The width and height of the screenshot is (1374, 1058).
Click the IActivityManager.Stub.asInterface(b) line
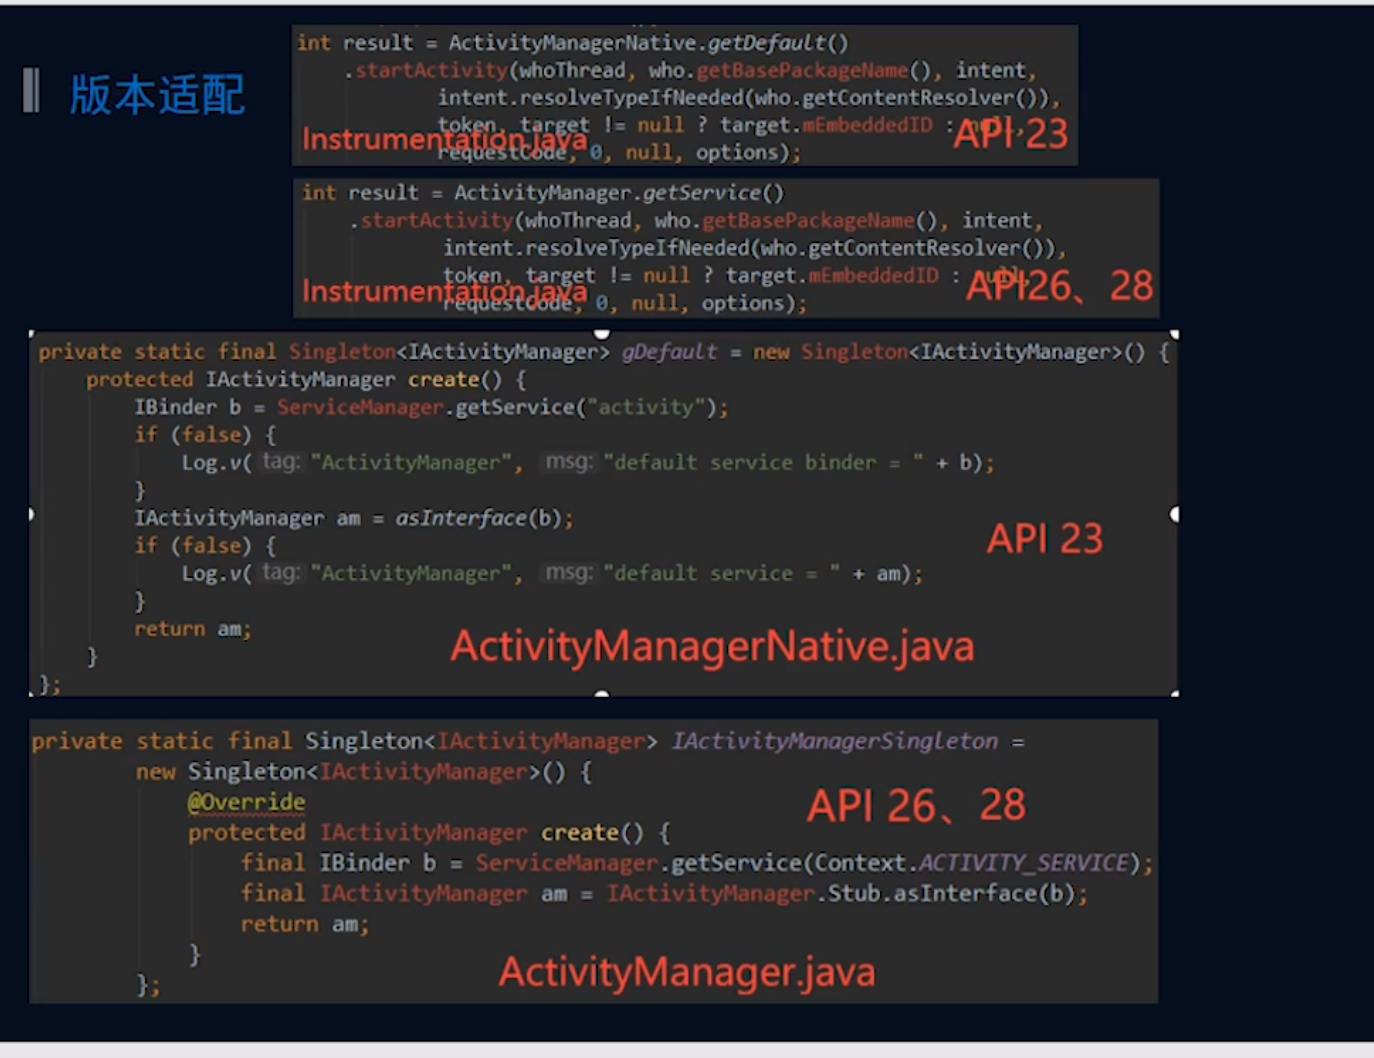[664, 893]
